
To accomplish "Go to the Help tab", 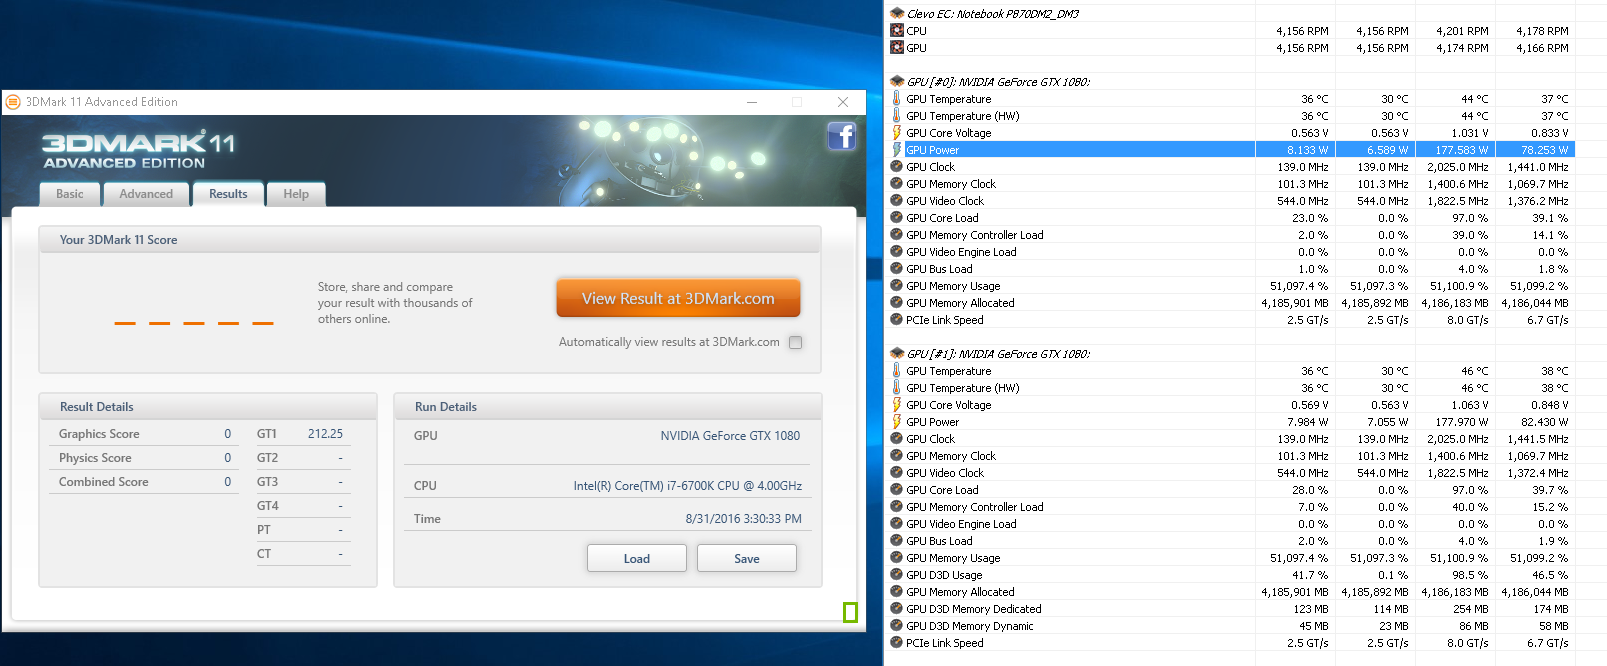I will click(296, 194).
